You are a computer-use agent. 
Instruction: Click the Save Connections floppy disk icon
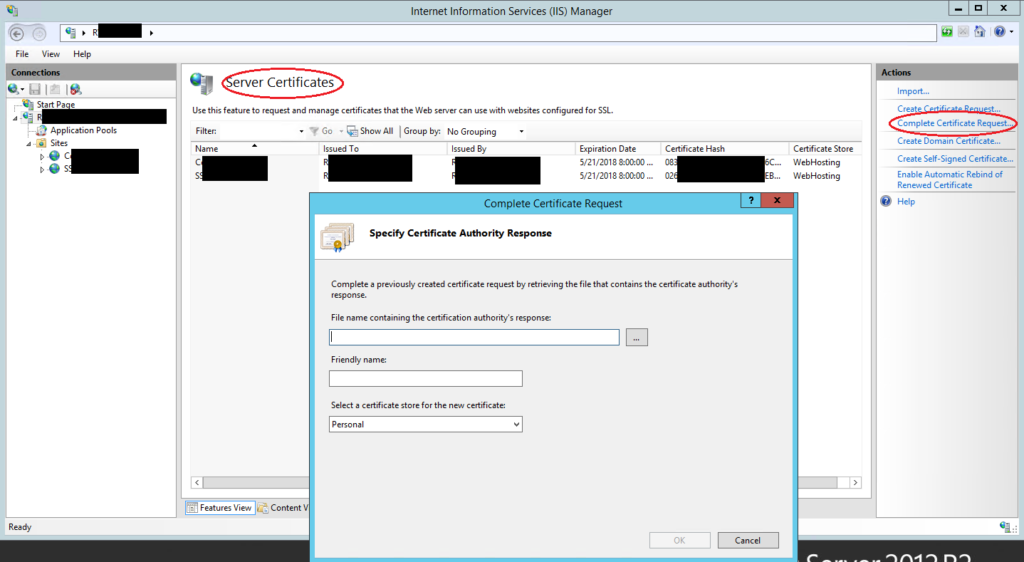35,89
